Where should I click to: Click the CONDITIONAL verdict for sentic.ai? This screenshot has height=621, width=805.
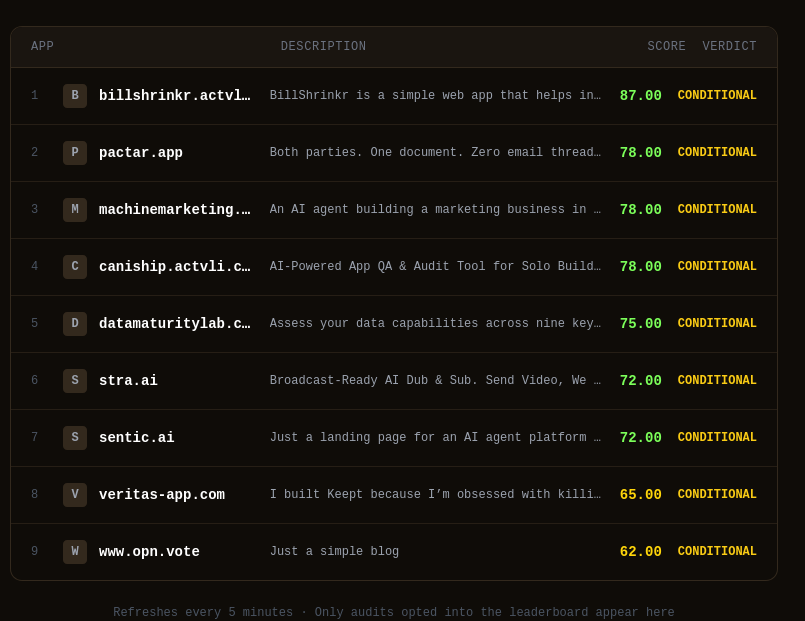(x=717, y=437)
